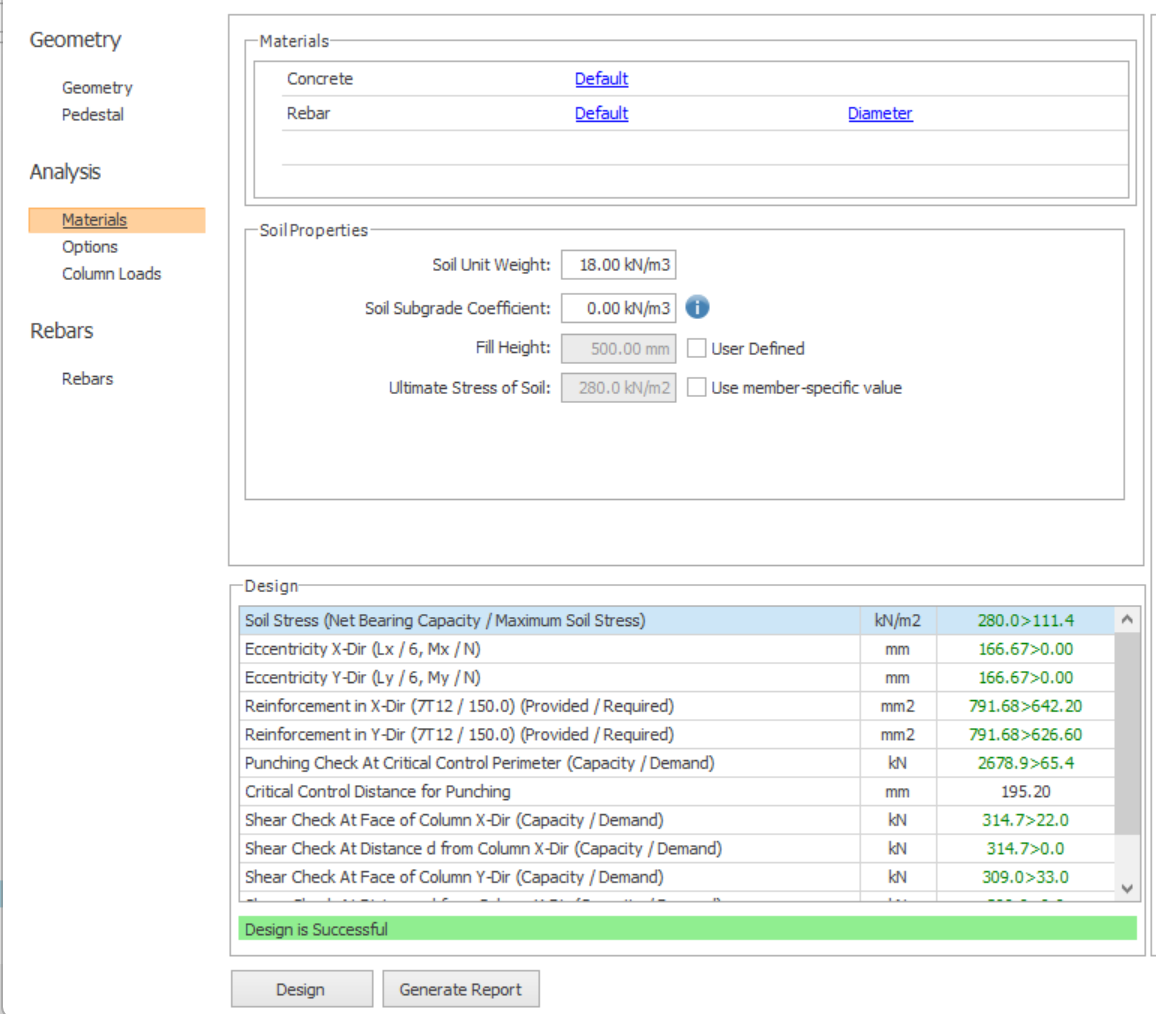Click the info icon beside Soil Subgrade Coefficient
This screenshot has width=1156, height=1014.
pos(697,307)
